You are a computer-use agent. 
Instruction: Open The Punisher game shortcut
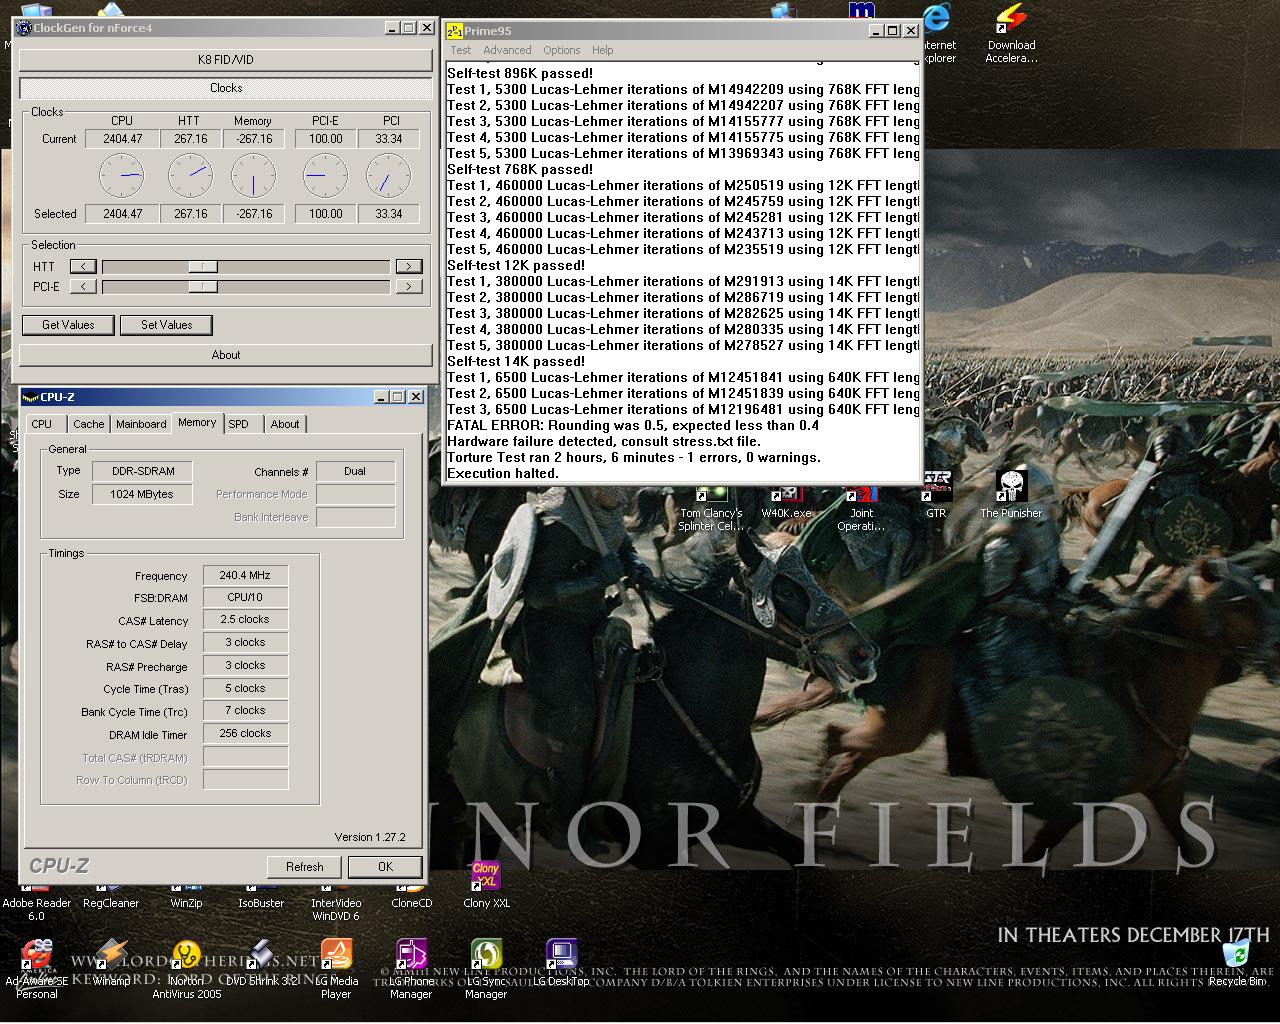coord(1011,494)
